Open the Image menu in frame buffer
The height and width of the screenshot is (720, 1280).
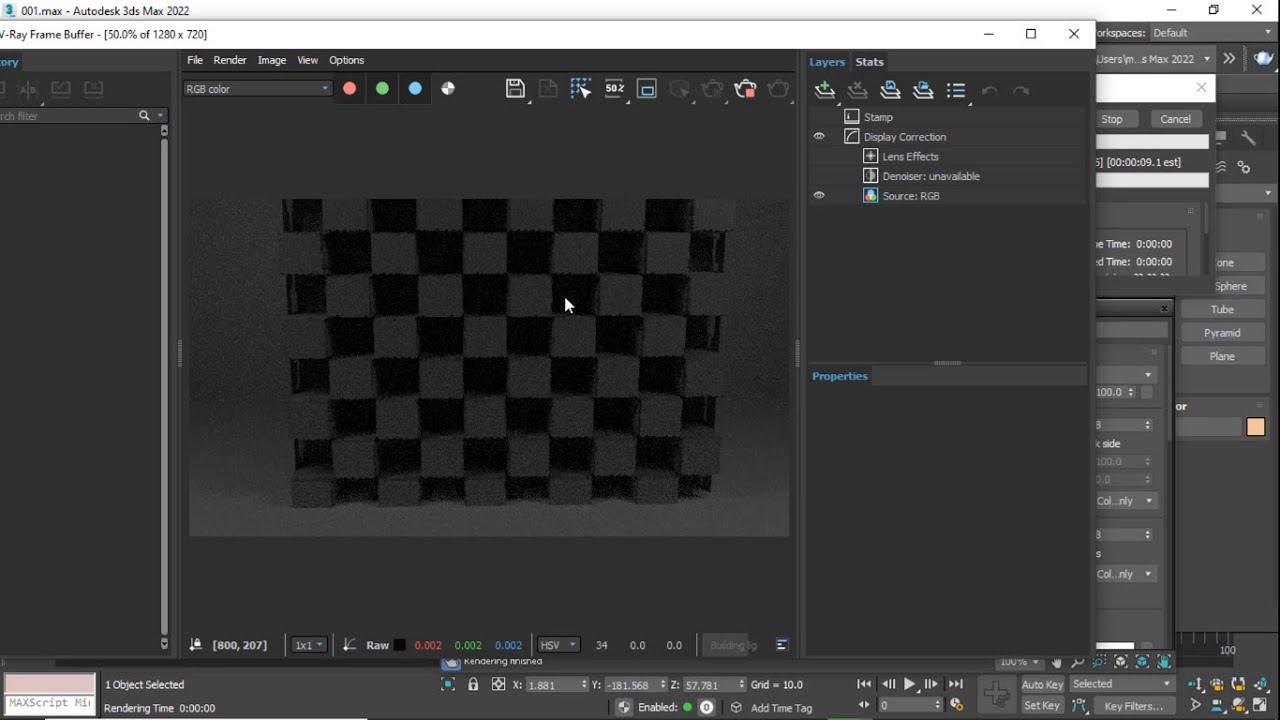[272, 60]
